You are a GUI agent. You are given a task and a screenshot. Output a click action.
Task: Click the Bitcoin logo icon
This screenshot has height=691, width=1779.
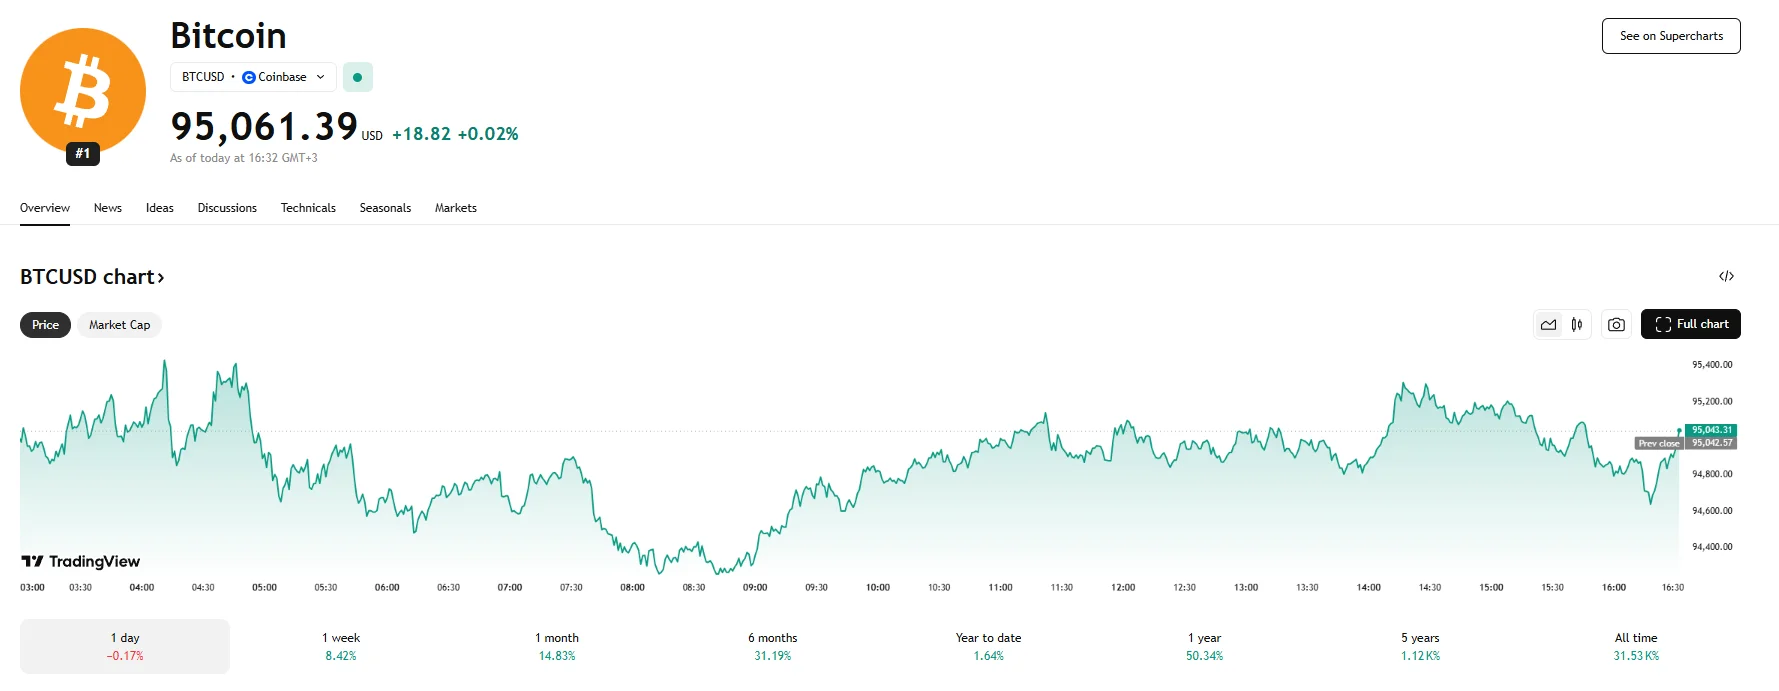point(83,91)
